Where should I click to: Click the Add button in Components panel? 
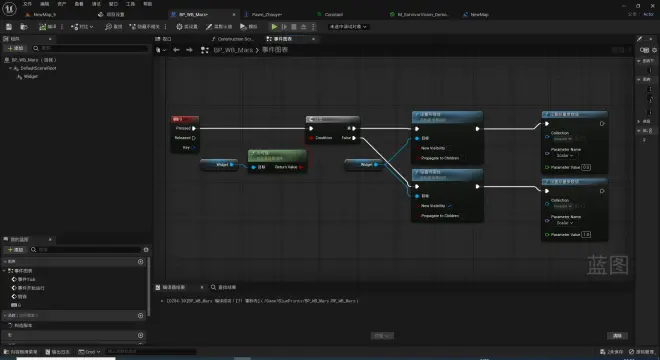(16, 48)
